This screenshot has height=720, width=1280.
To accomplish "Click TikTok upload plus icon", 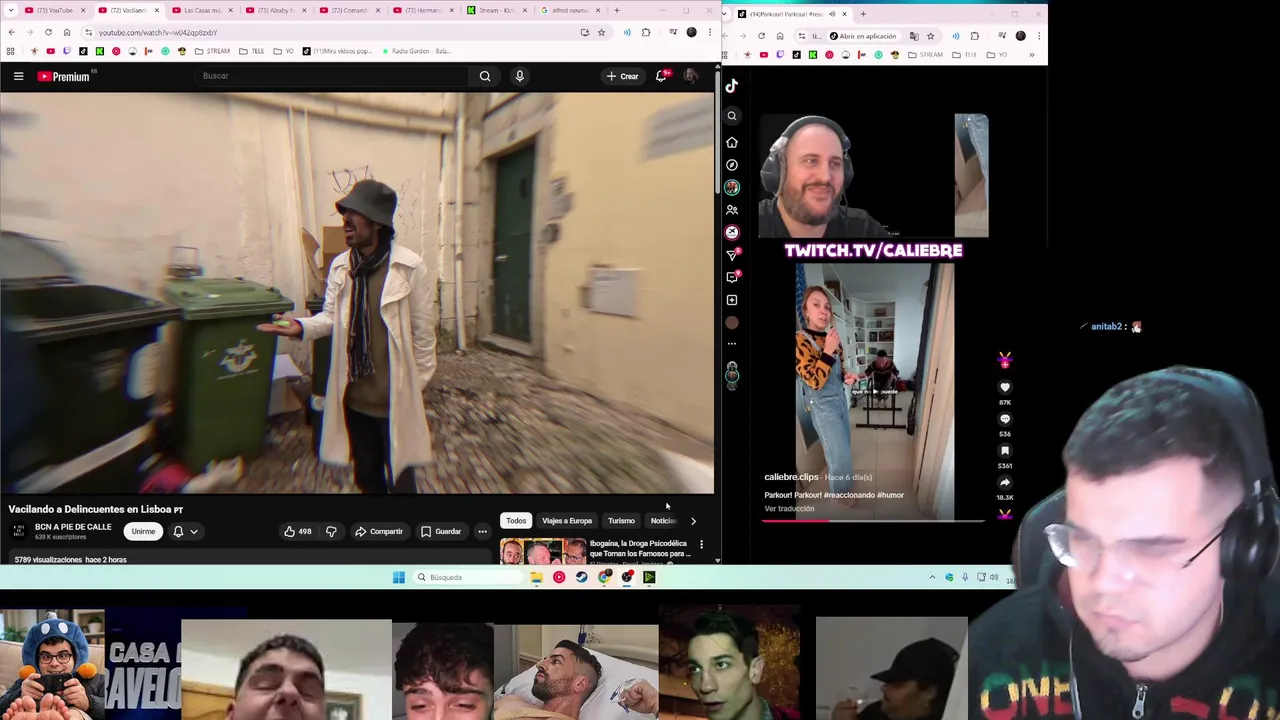I will pyautogui.click(x=732, y=300).
